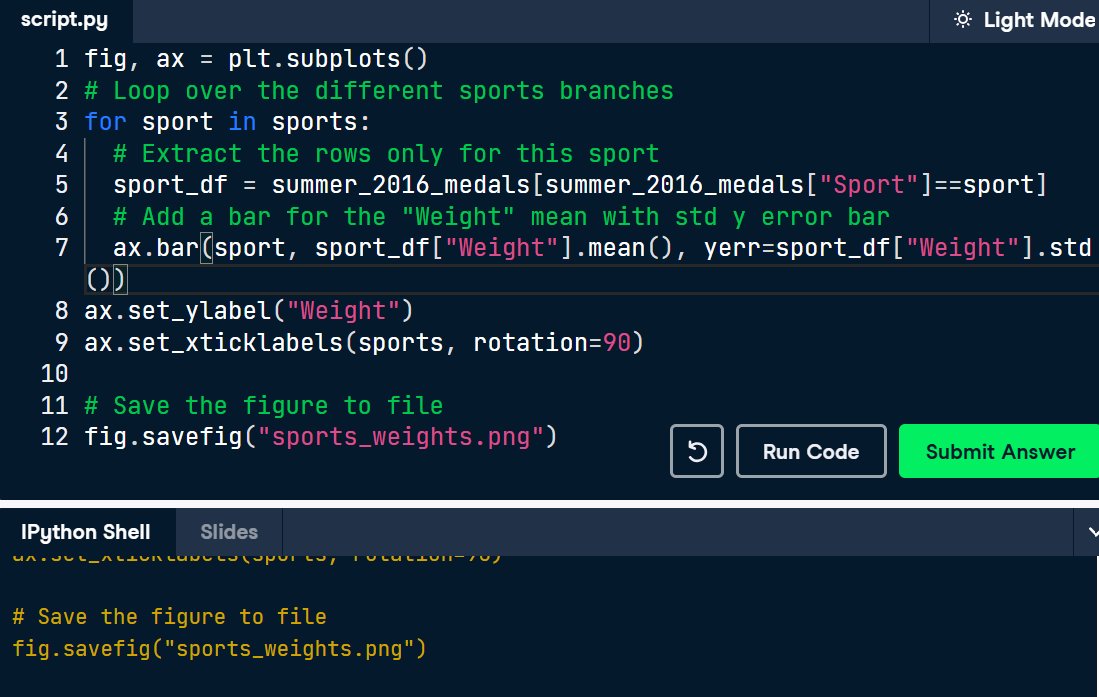Viewport: 1099px width, 697px height.
Task: Click the fig.savefig line in the IPython Shell
Action: [219, 649]
